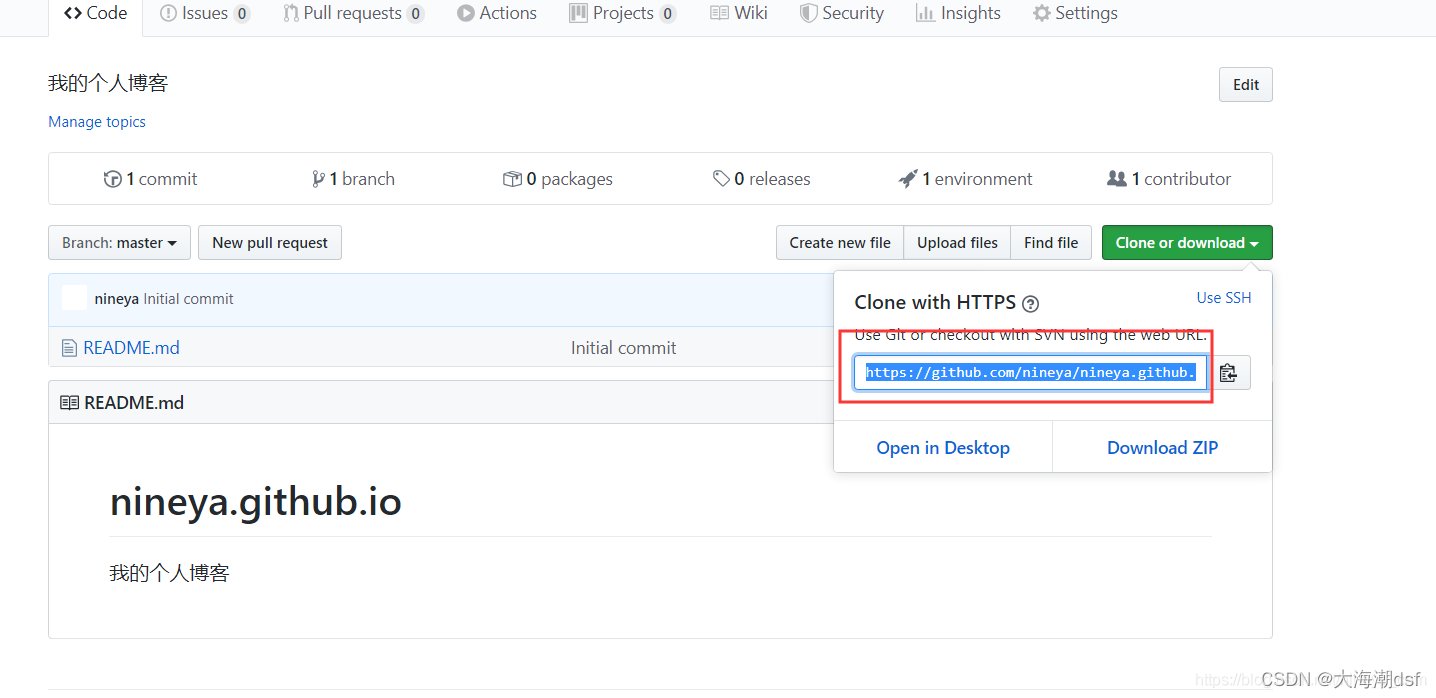Open the Code tab
The width and height of the screenshot is (1436, 698).
[96, 13]
